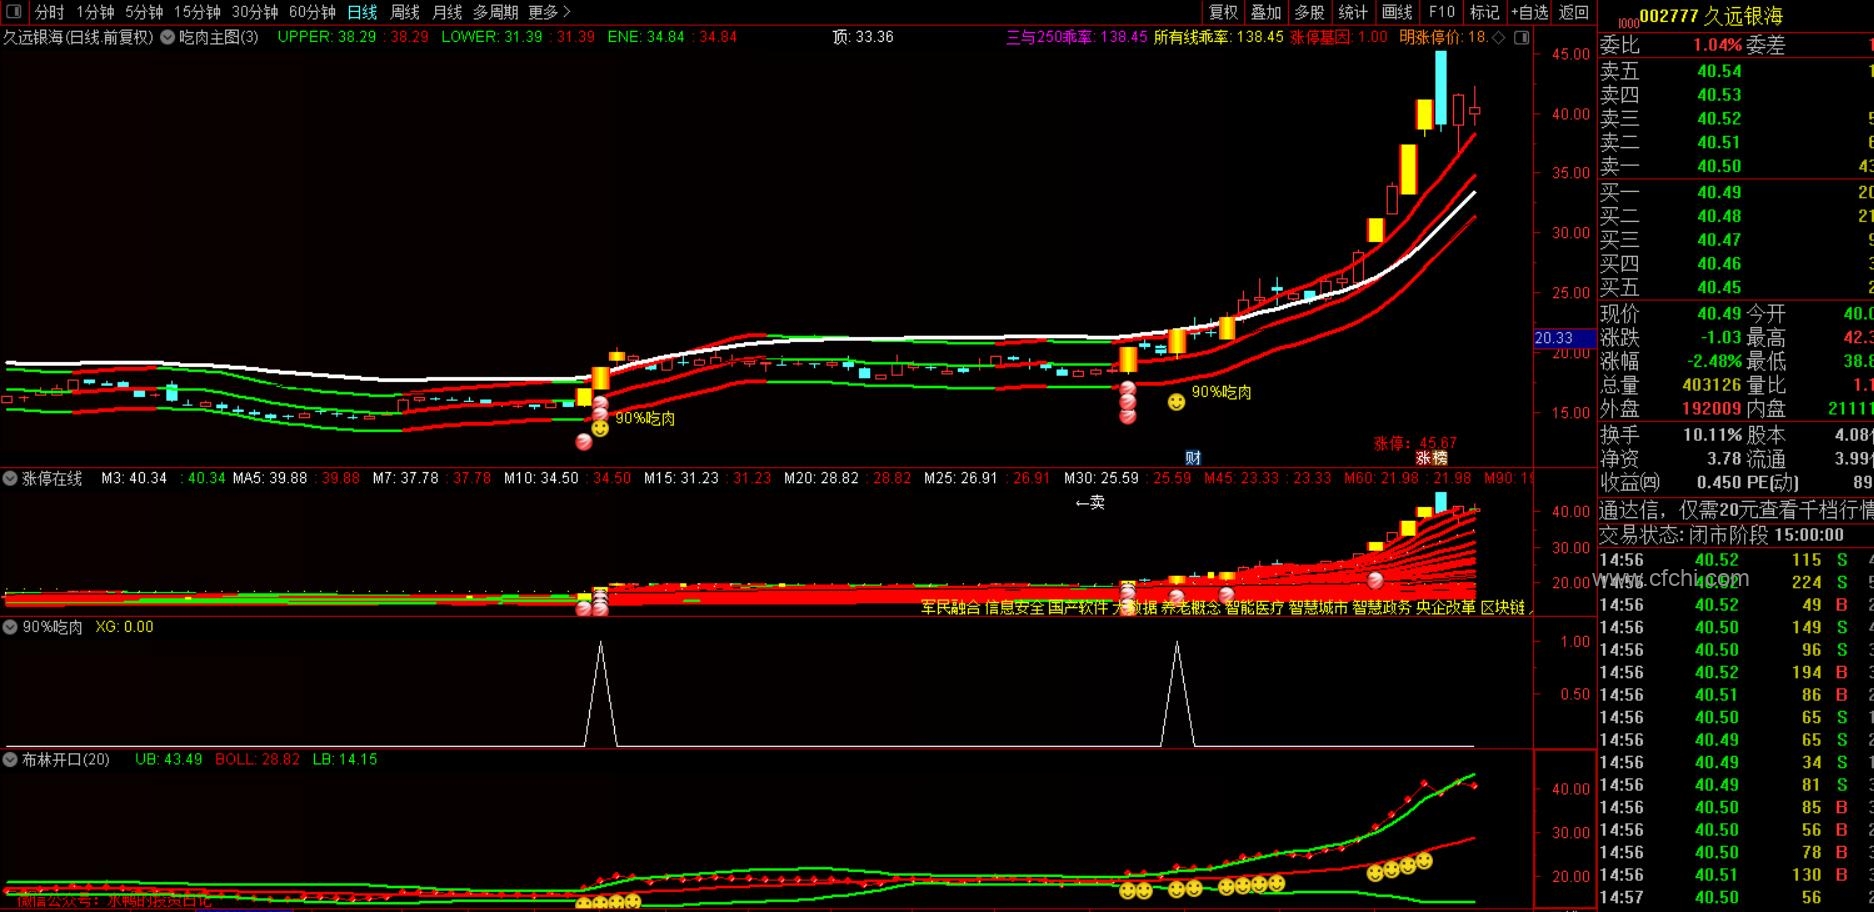
Task: Select the 月线 monthly chart tab
Action: (x=447, y=12)
